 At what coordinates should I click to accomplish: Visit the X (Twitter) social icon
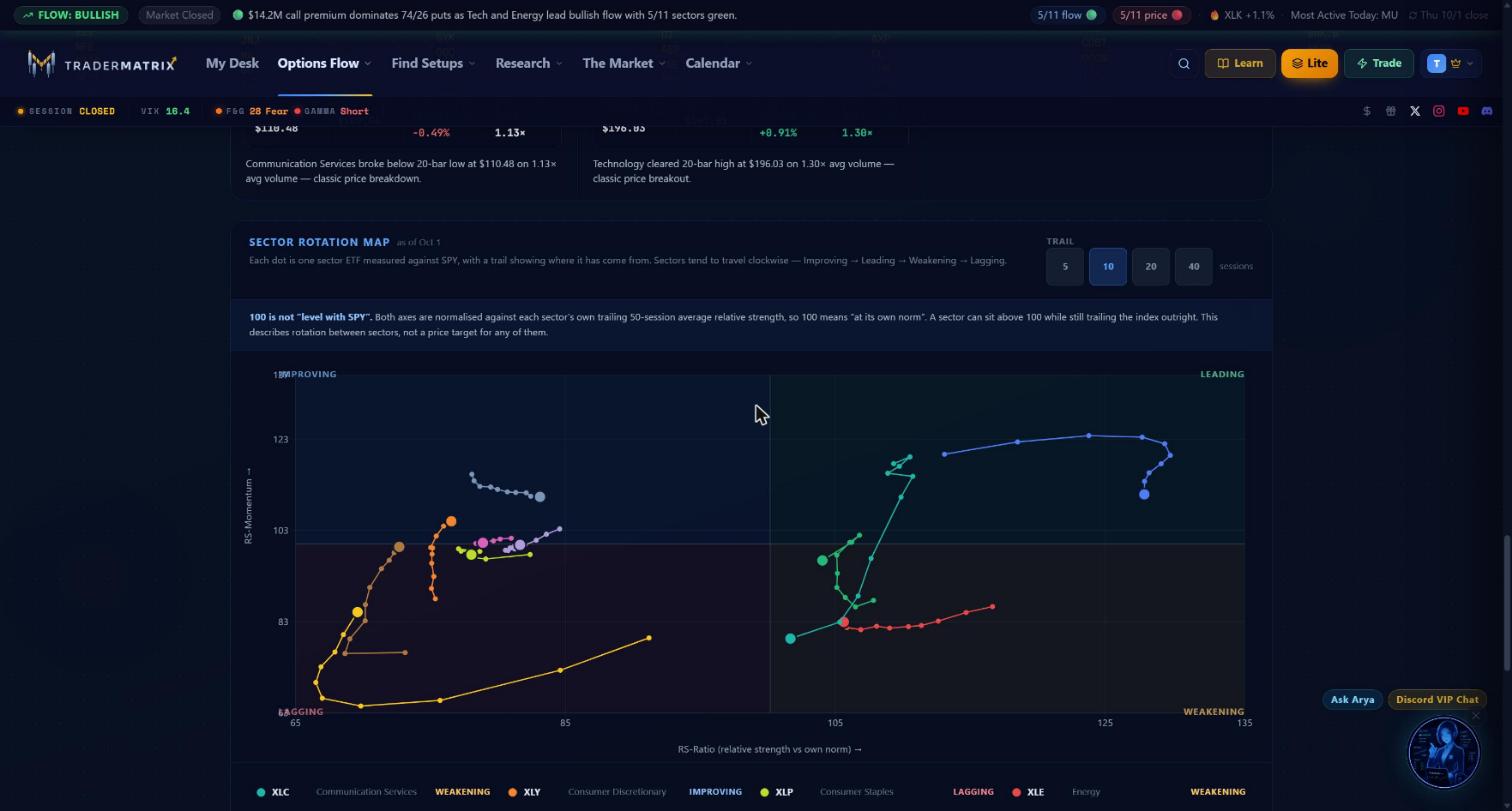(1415, 111)
